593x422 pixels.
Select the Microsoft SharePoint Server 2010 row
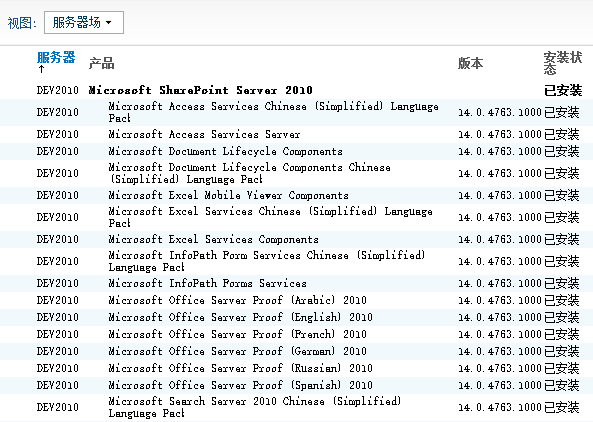(x=296, y=90)
